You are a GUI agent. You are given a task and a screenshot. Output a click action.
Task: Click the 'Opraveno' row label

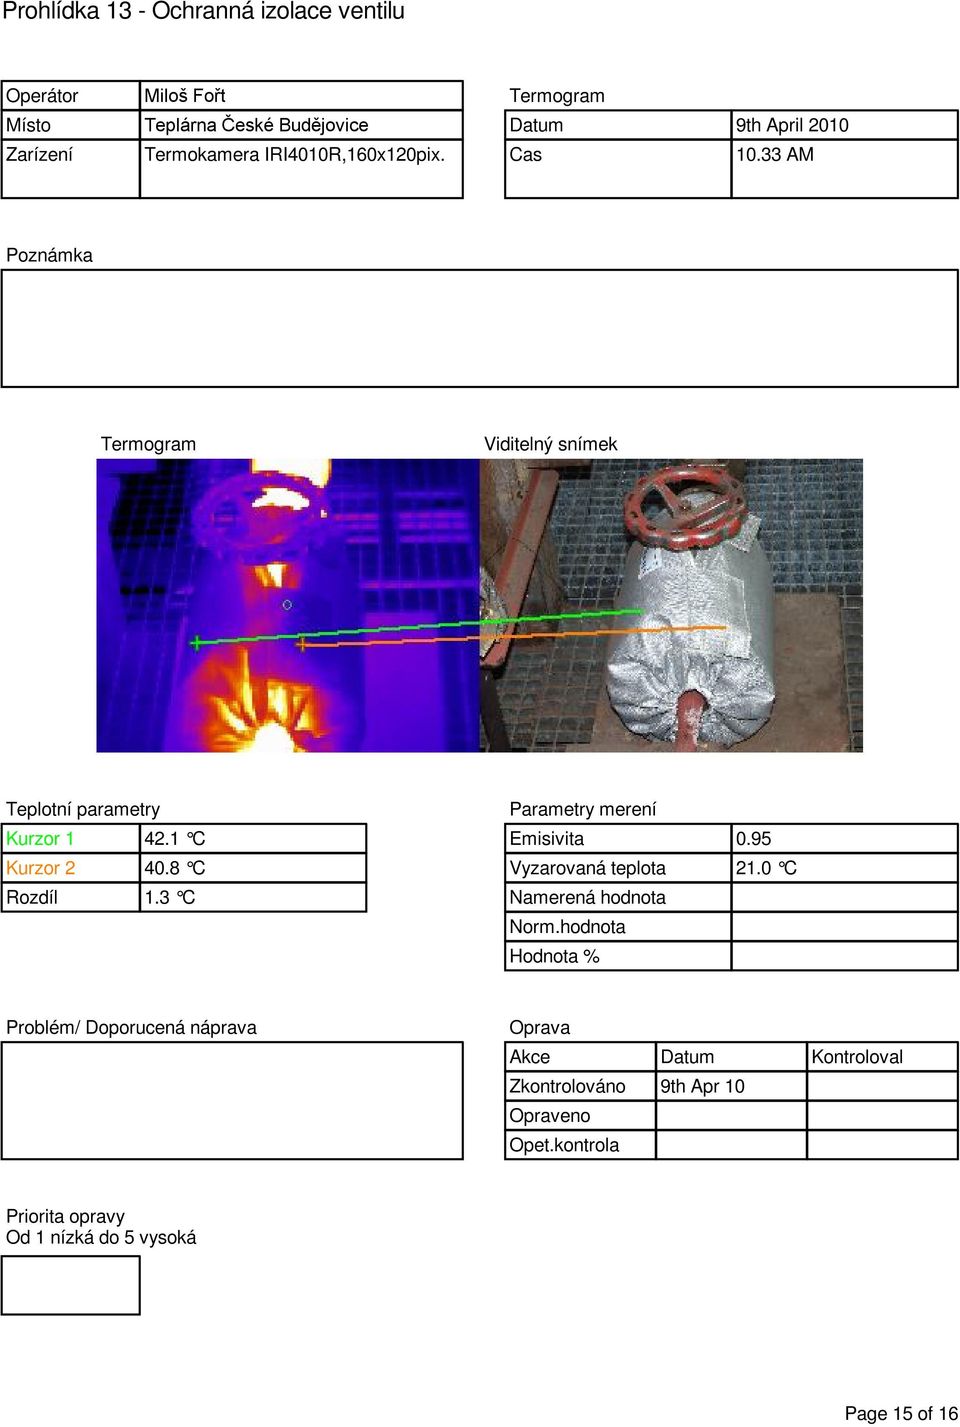550,1116
